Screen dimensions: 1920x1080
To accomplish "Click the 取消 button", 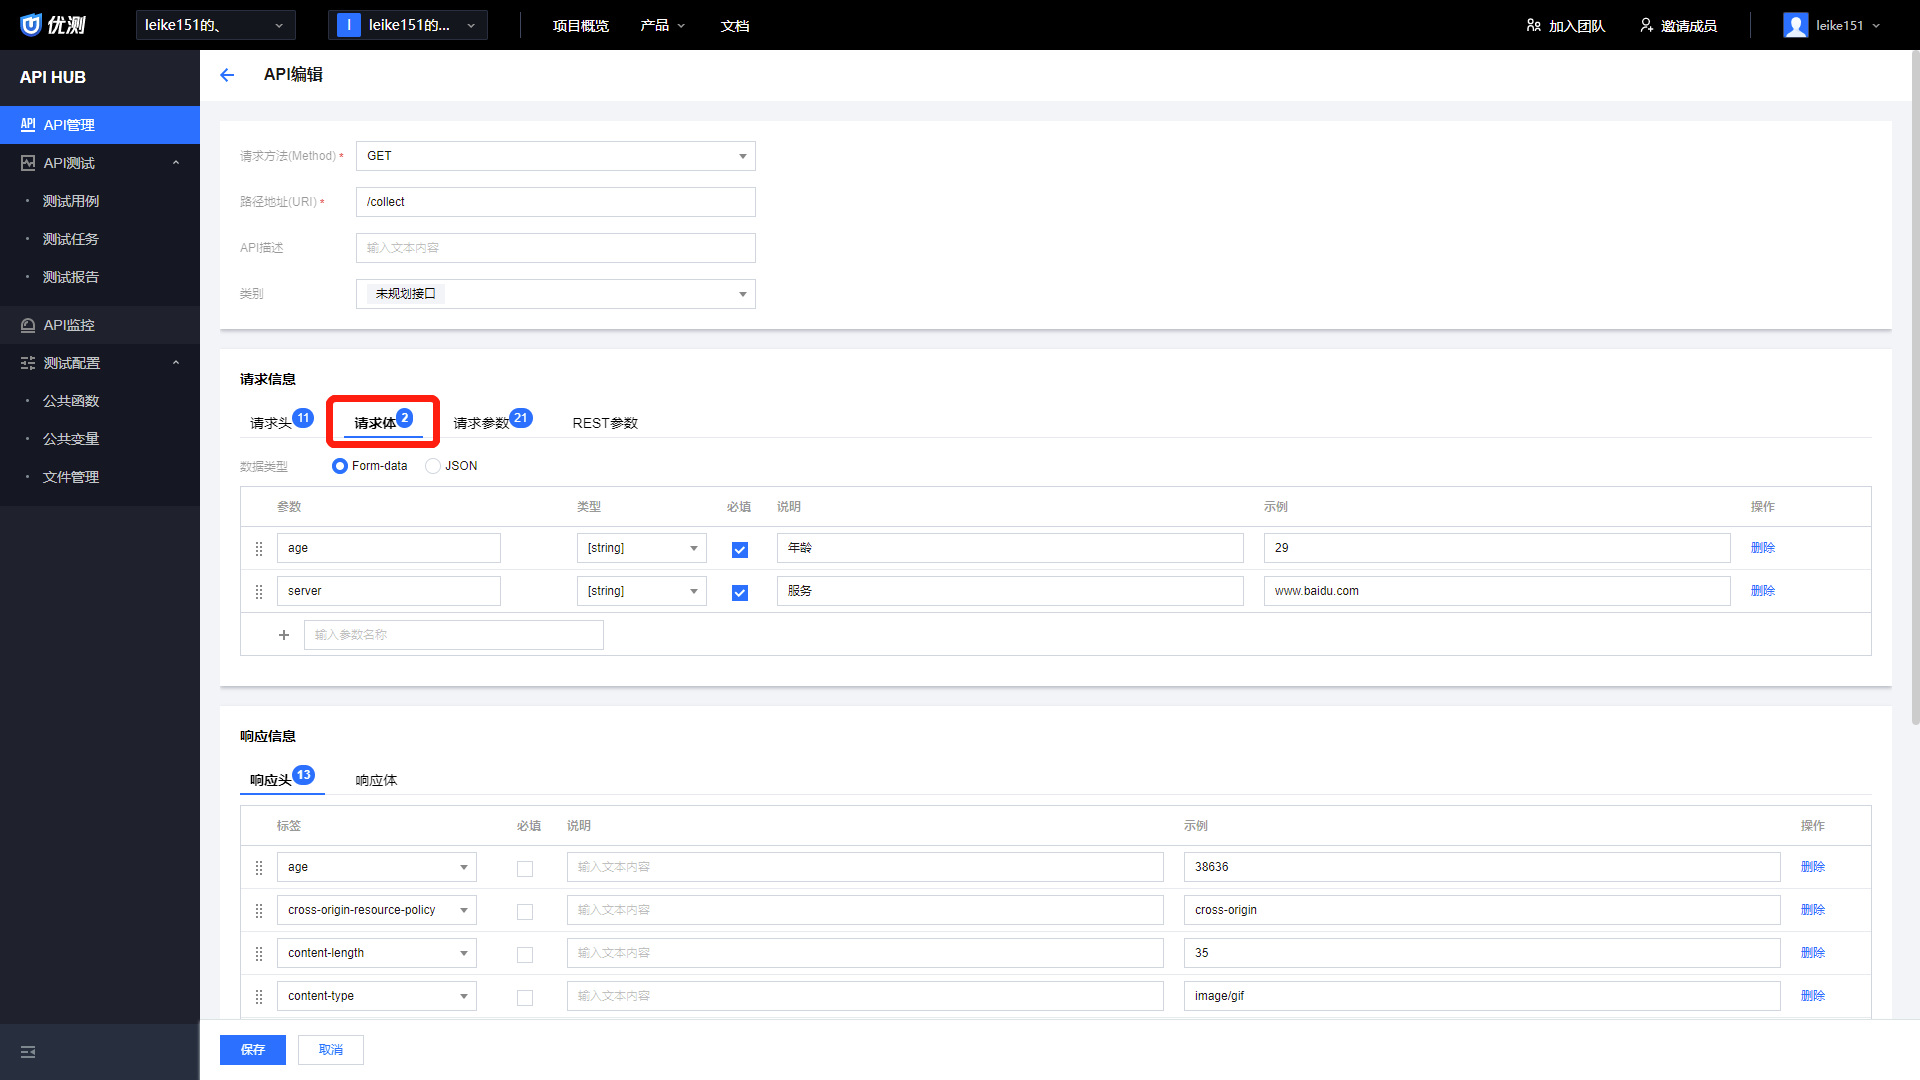I will (x=330, y=1048).
